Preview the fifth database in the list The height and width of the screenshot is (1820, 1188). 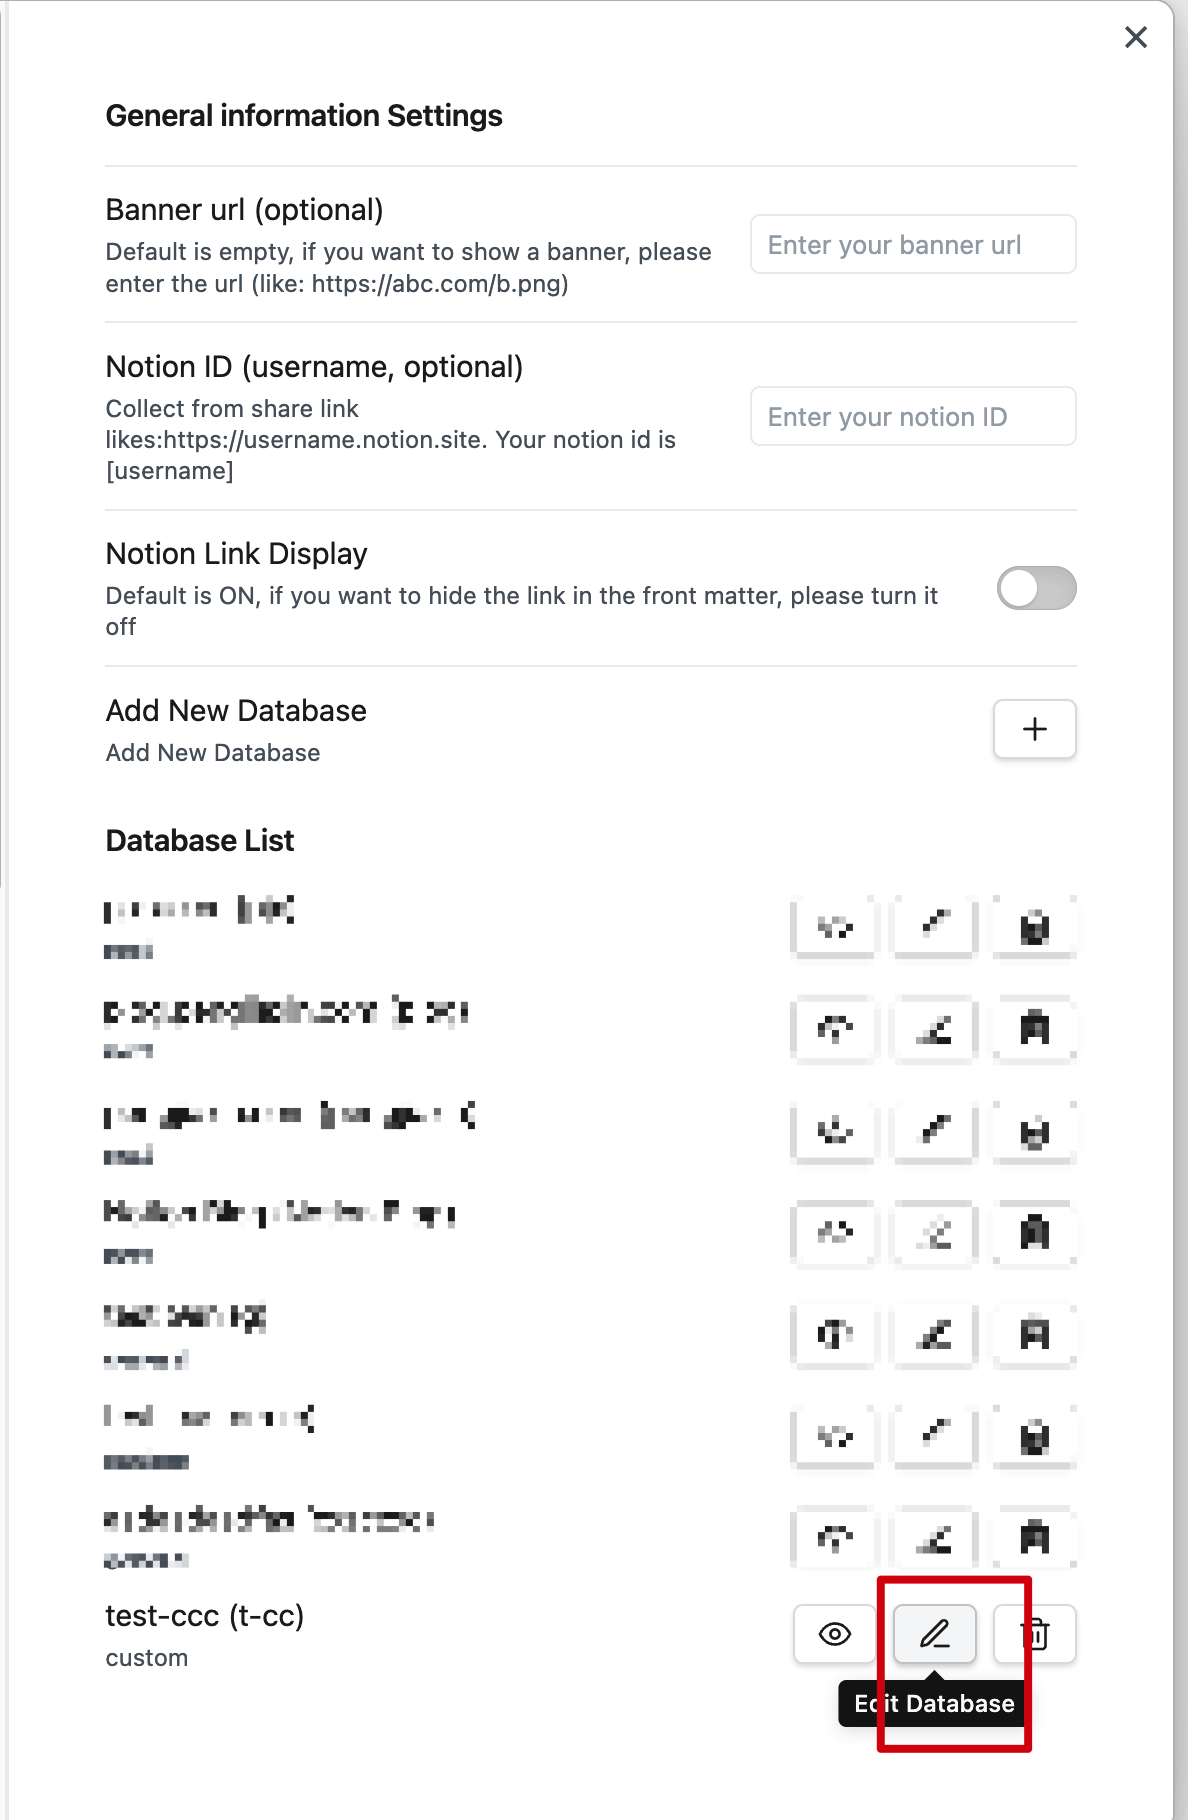pos(834,1334)
